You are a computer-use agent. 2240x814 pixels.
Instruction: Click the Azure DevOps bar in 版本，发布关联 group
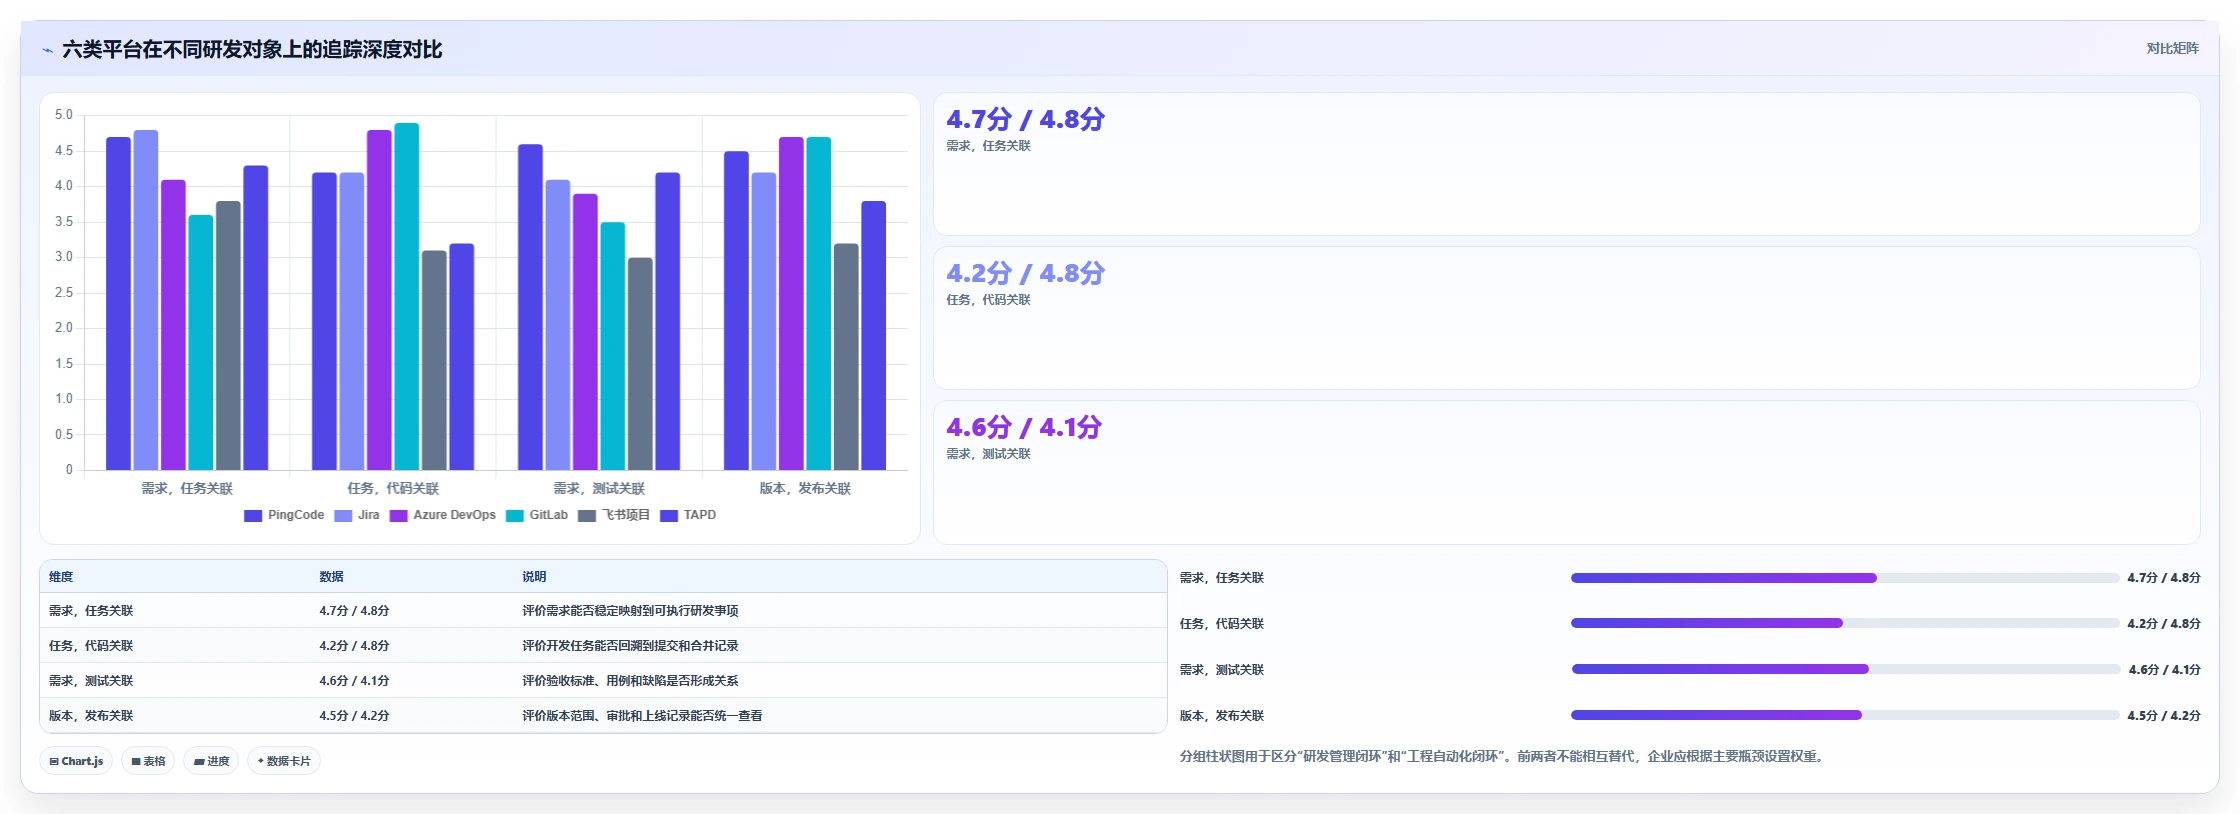(791, 303)
